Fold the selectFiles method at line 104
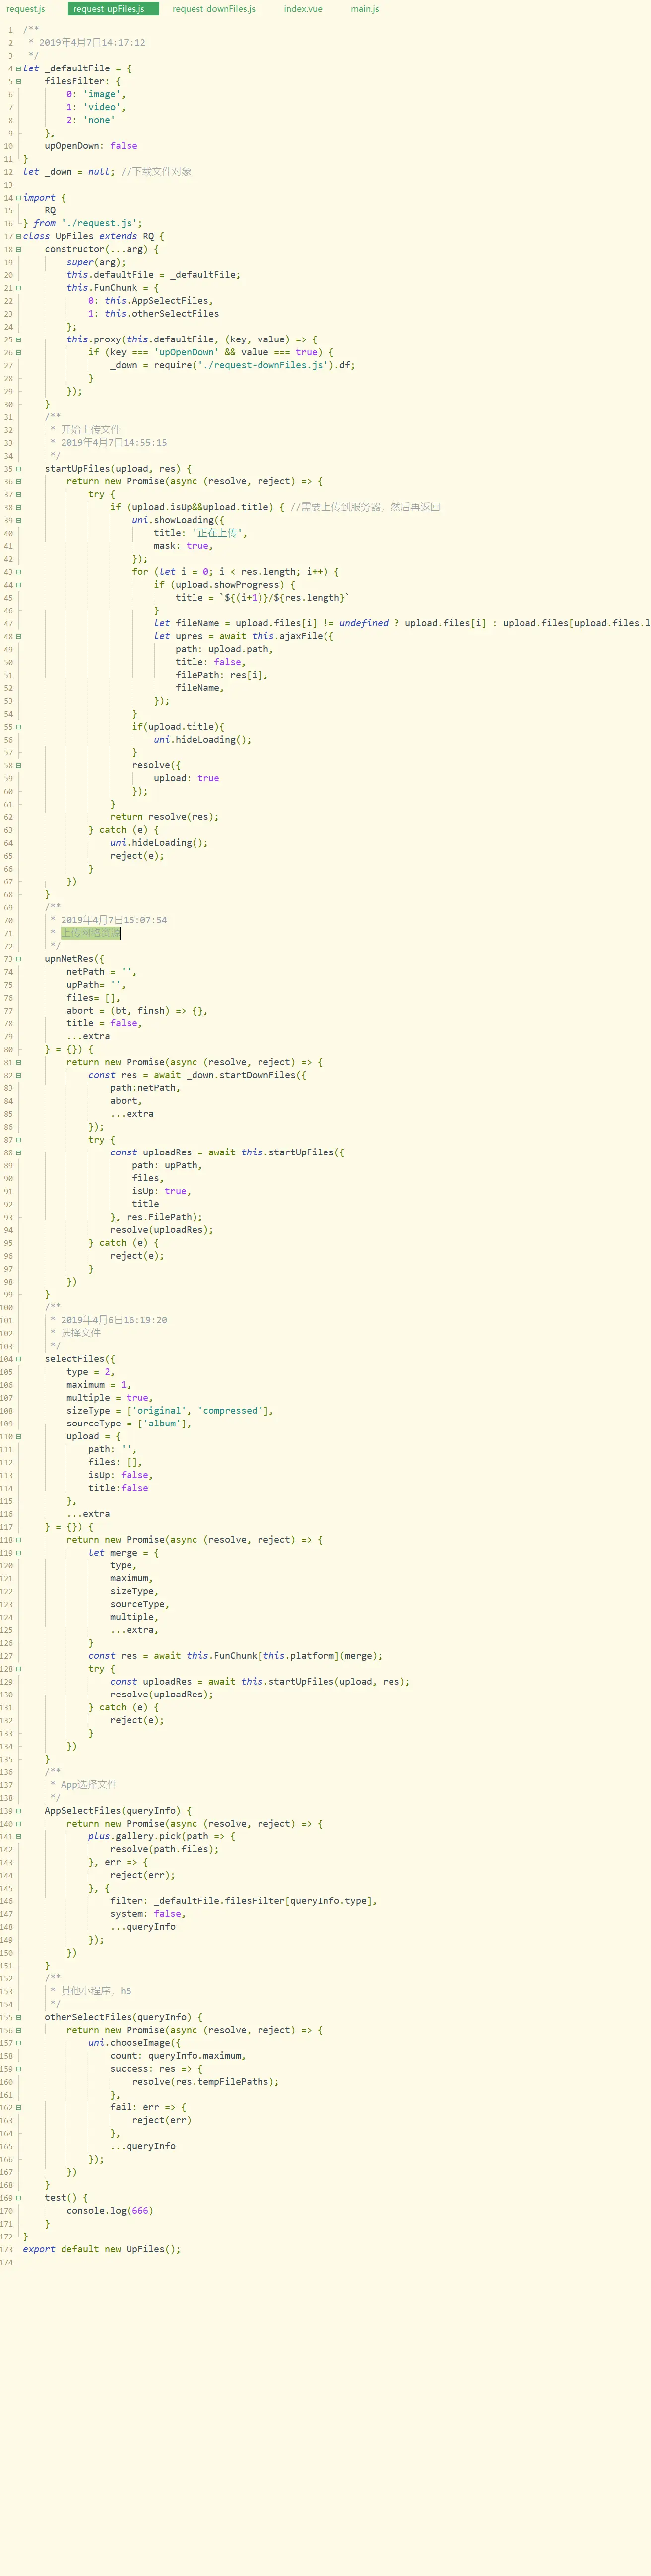651x2576 pixels. (x=18, y=1359)
